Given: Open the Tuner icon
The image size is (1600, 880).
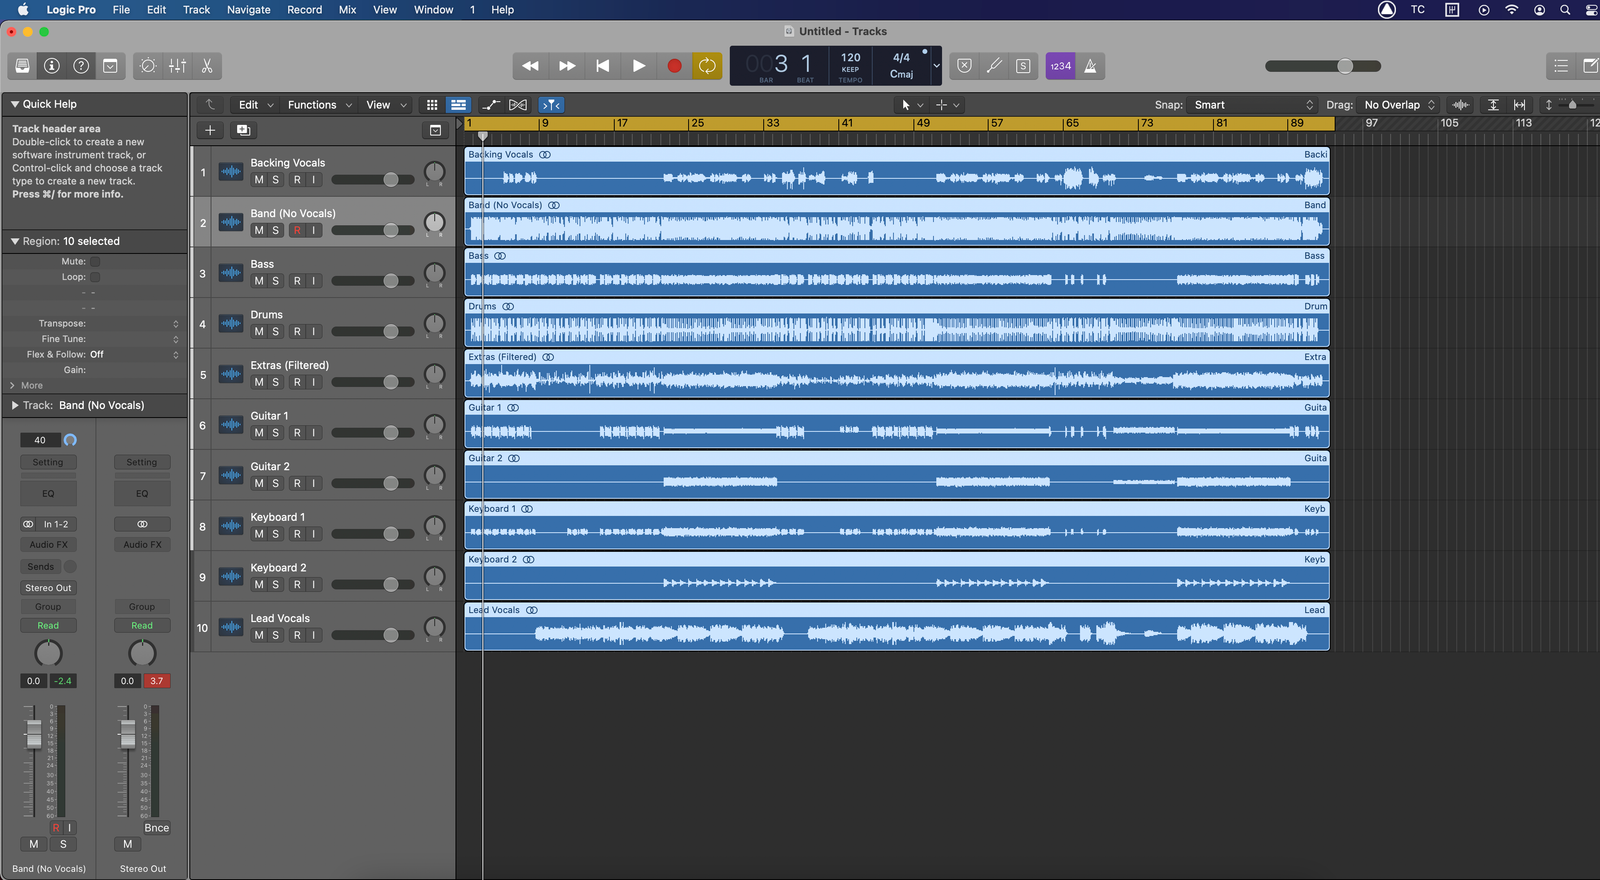Looking at the screenshot, I should (994, 66).
